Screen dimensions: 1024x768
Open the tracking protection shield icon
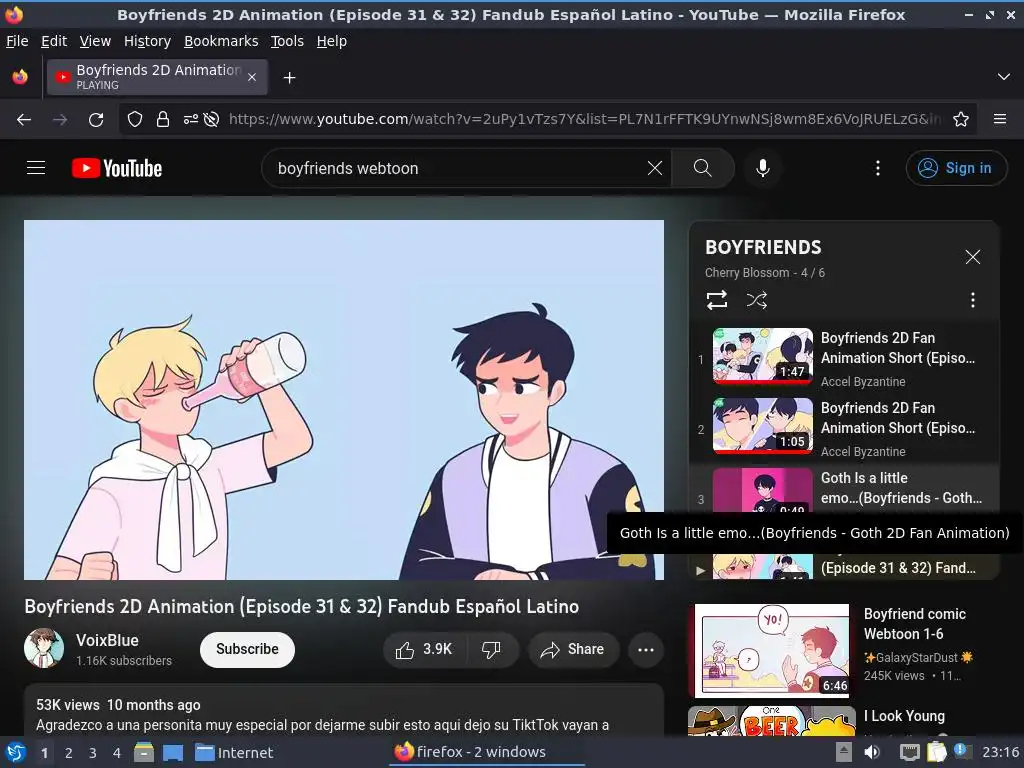pyautogui.click(x=135, y=120)
